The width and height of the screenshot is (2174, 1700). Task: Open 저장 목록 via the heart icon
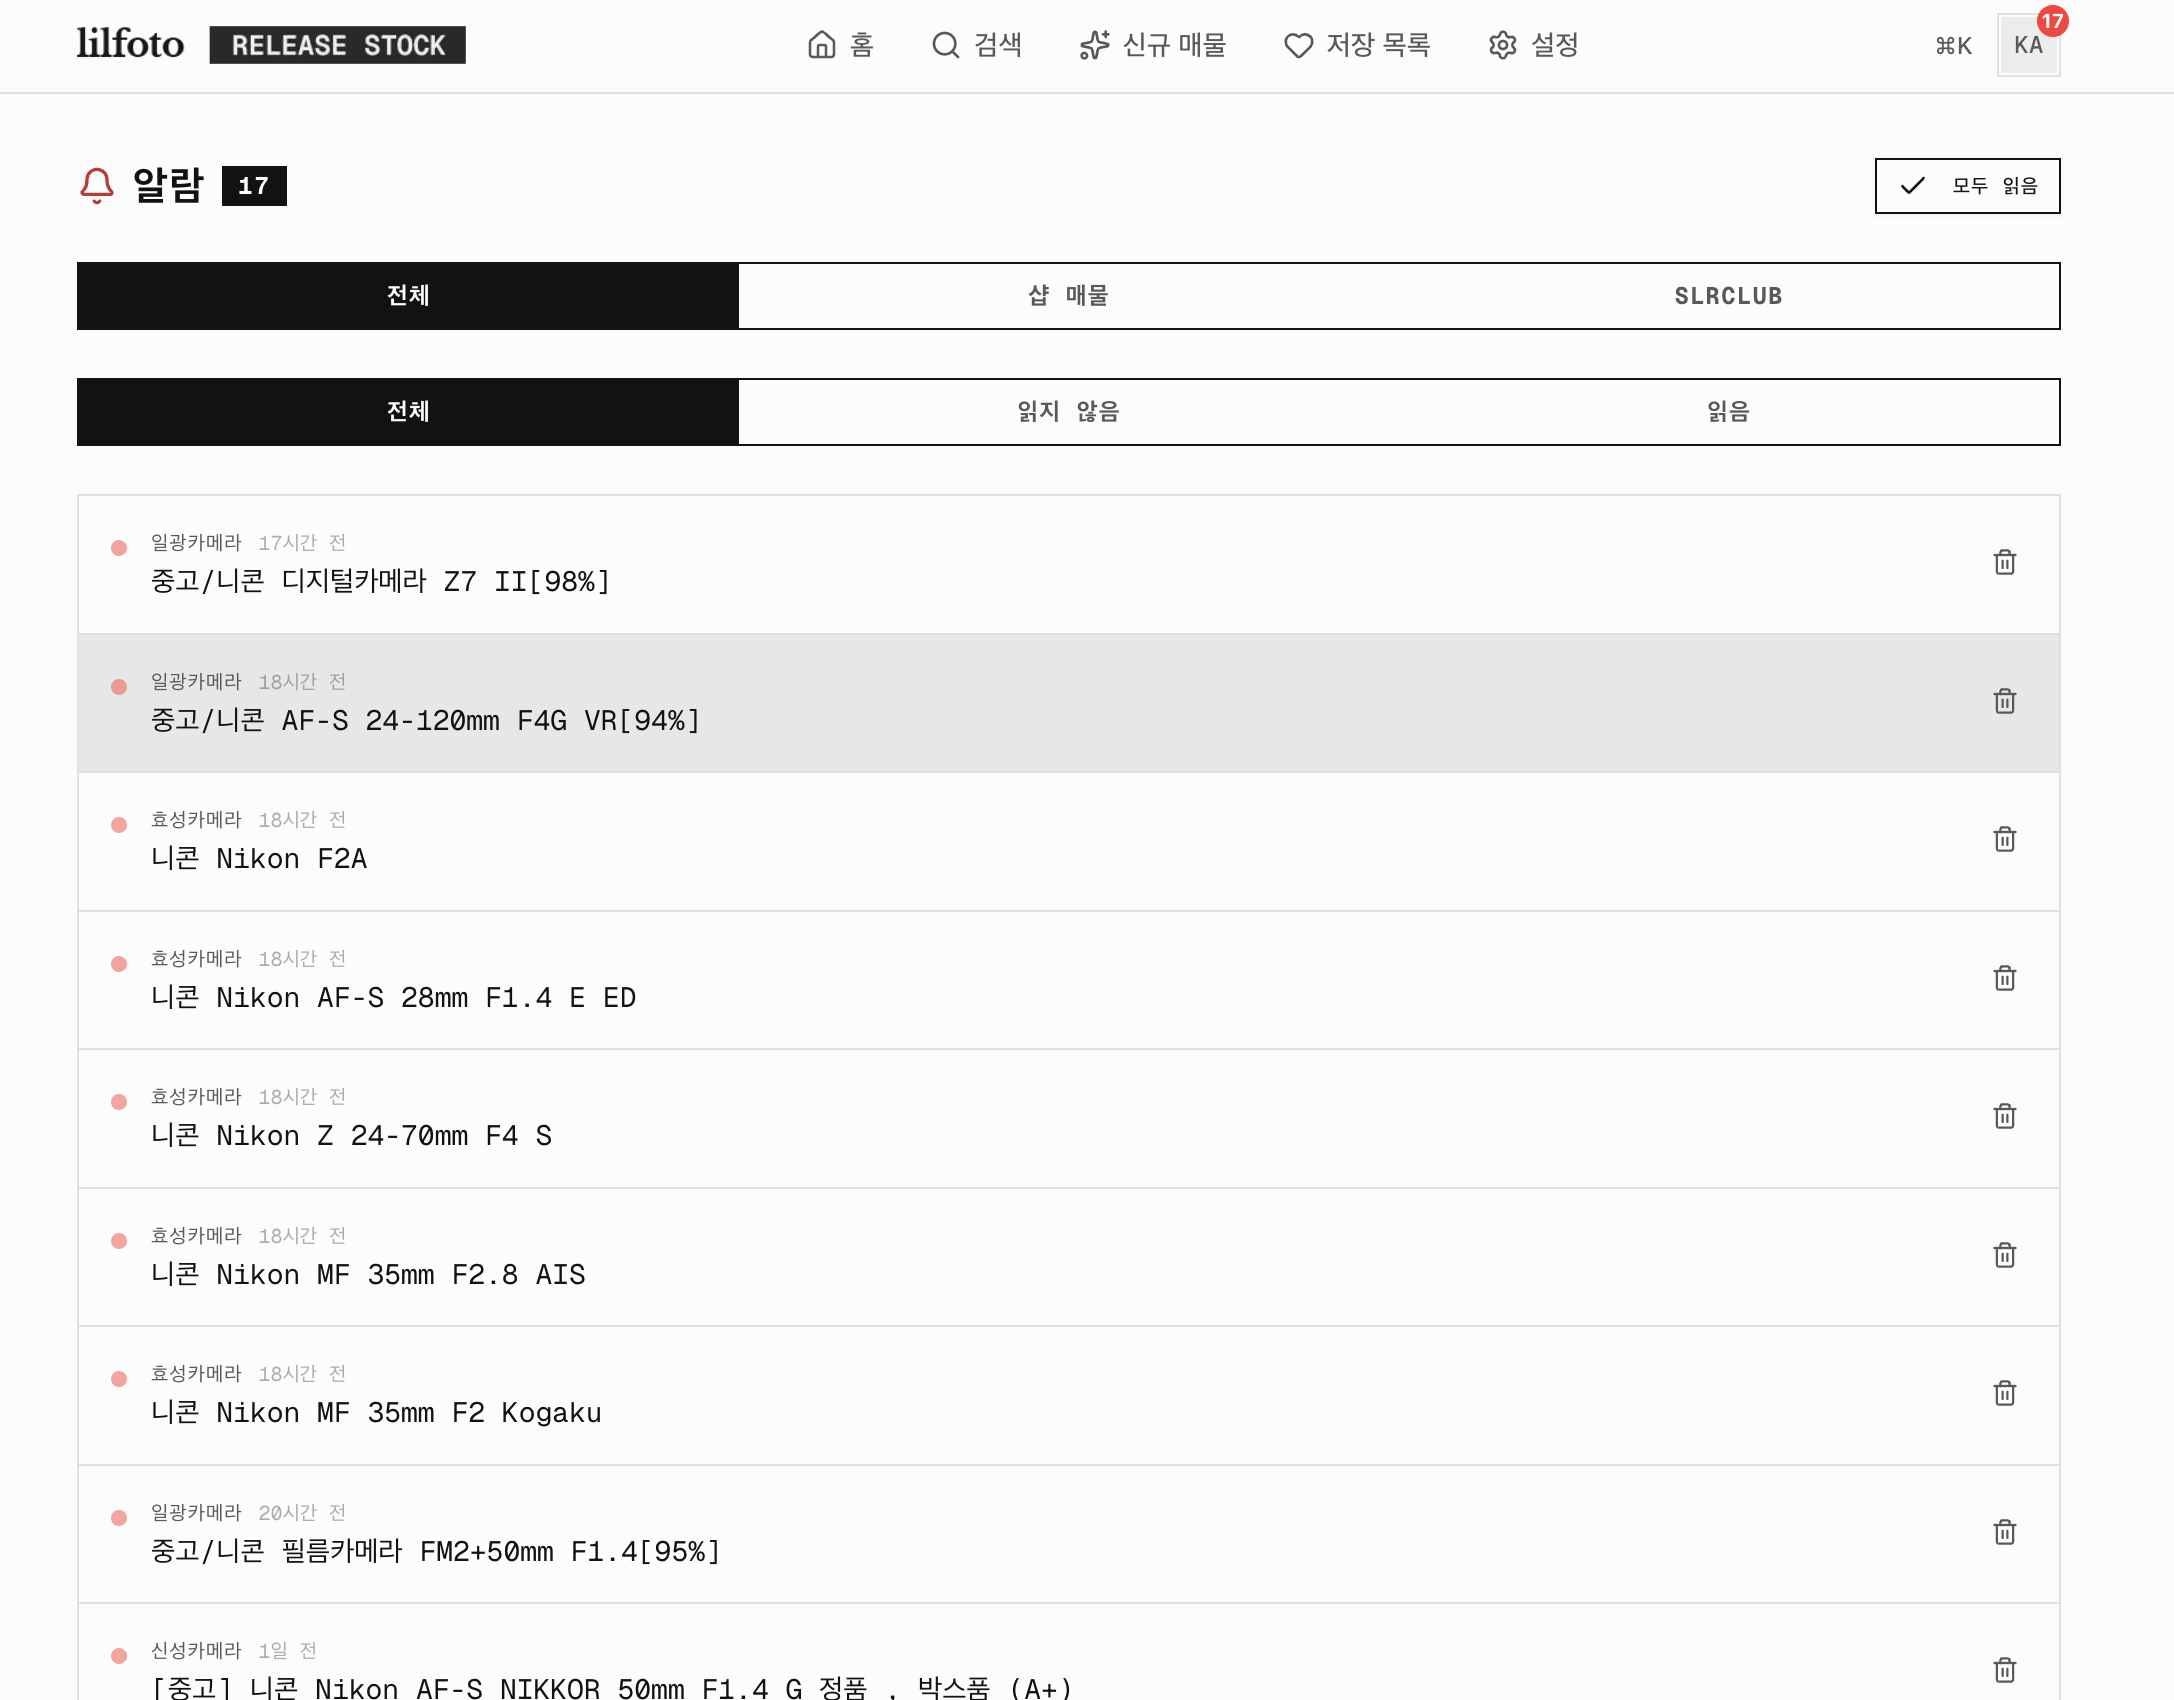click(1299, 45)
